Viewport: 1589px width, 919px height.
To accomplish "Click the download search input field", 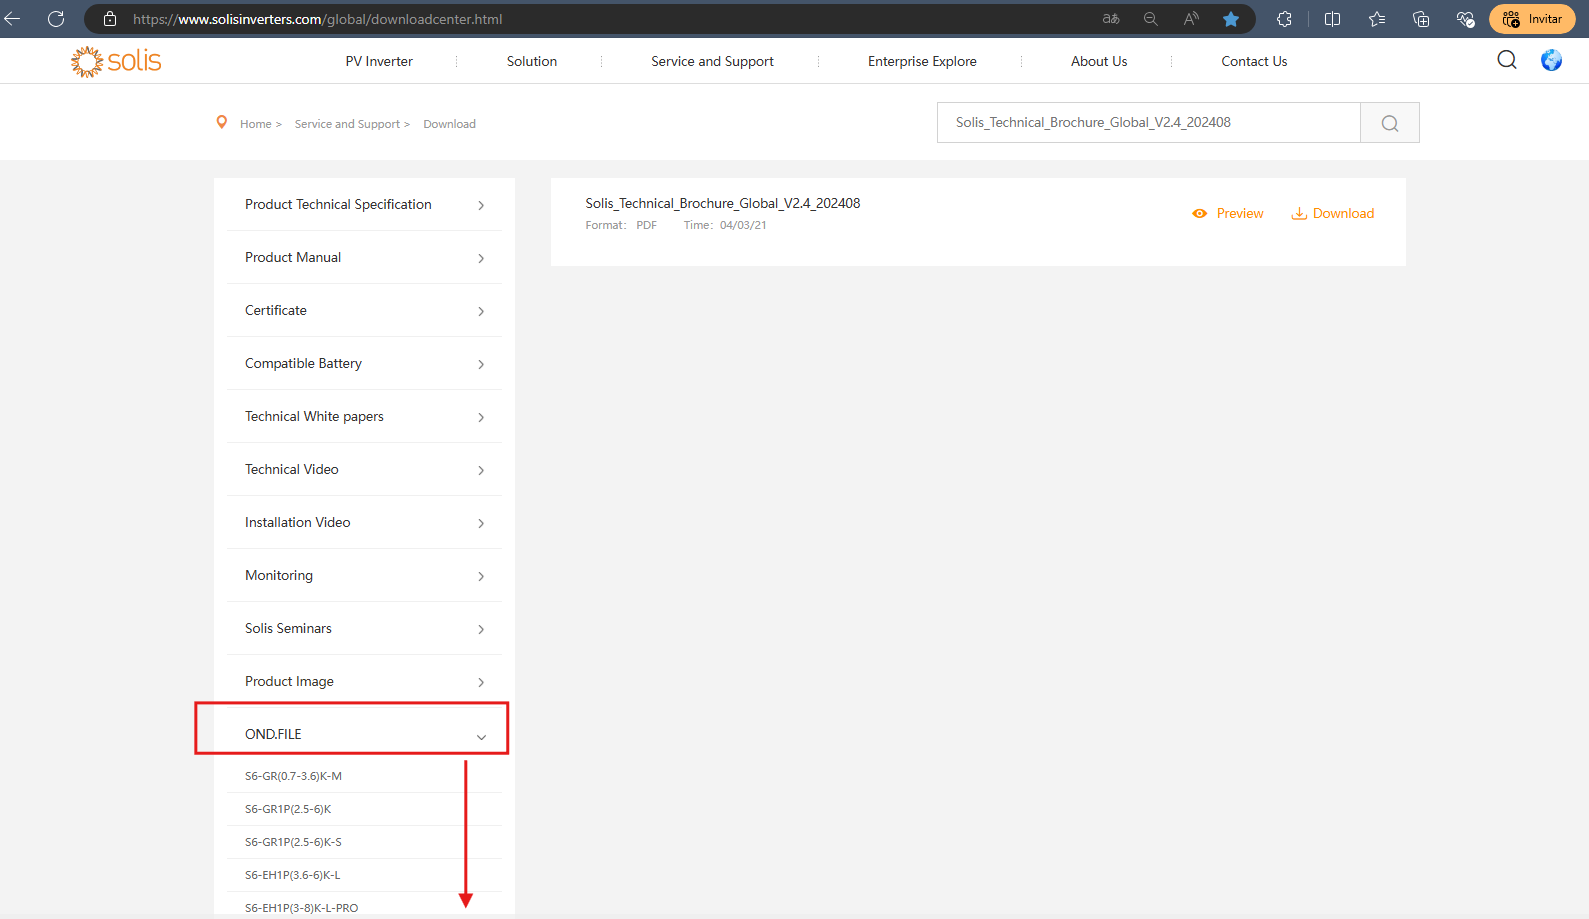I will pos(1148,123).
